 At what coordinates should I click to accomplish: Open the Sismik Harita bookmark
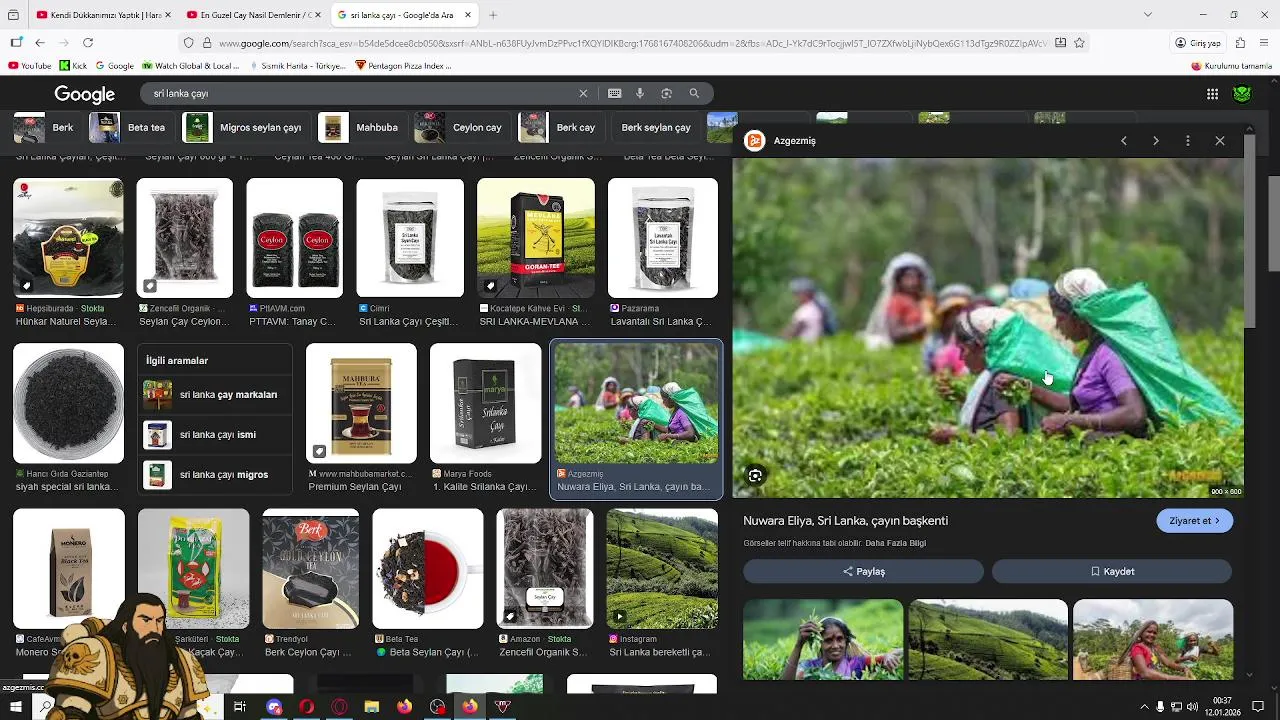pyautogui.click(x=296, y=66)
